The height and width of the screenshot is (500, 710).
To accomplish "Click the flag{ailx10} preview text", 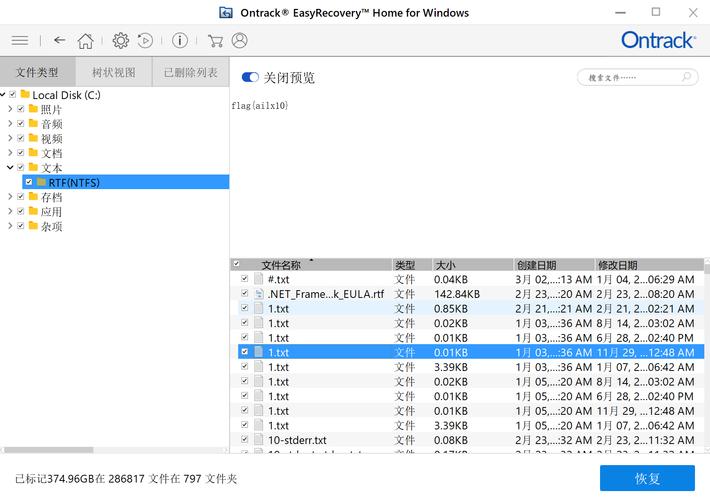I will [x=259, y=106].
